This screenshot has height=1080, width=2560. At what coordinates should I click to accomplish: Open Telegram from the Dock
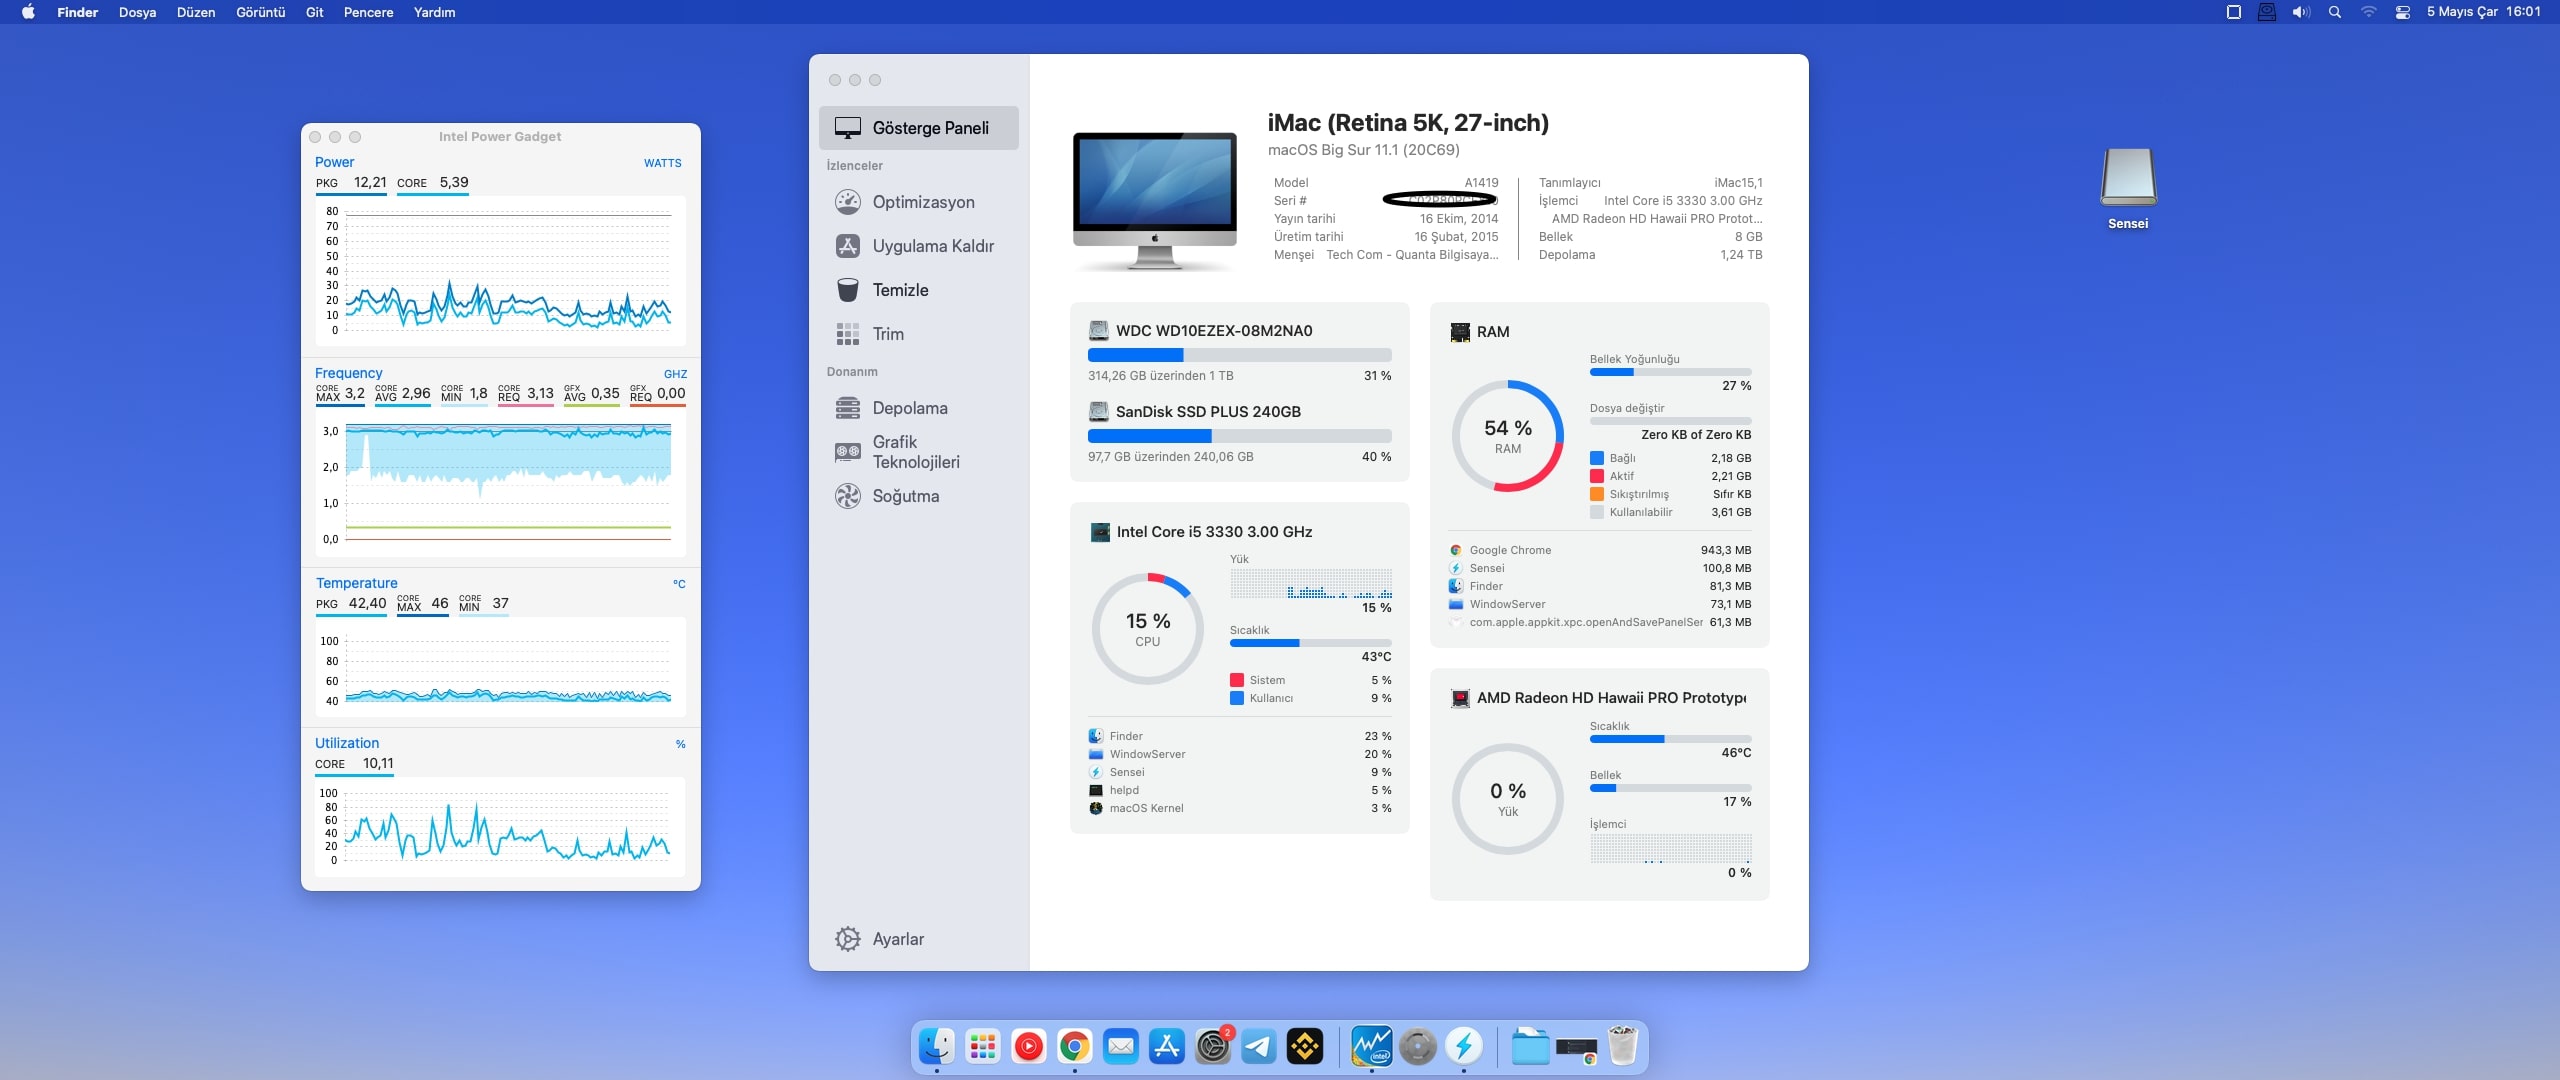pos(1258,1047)
